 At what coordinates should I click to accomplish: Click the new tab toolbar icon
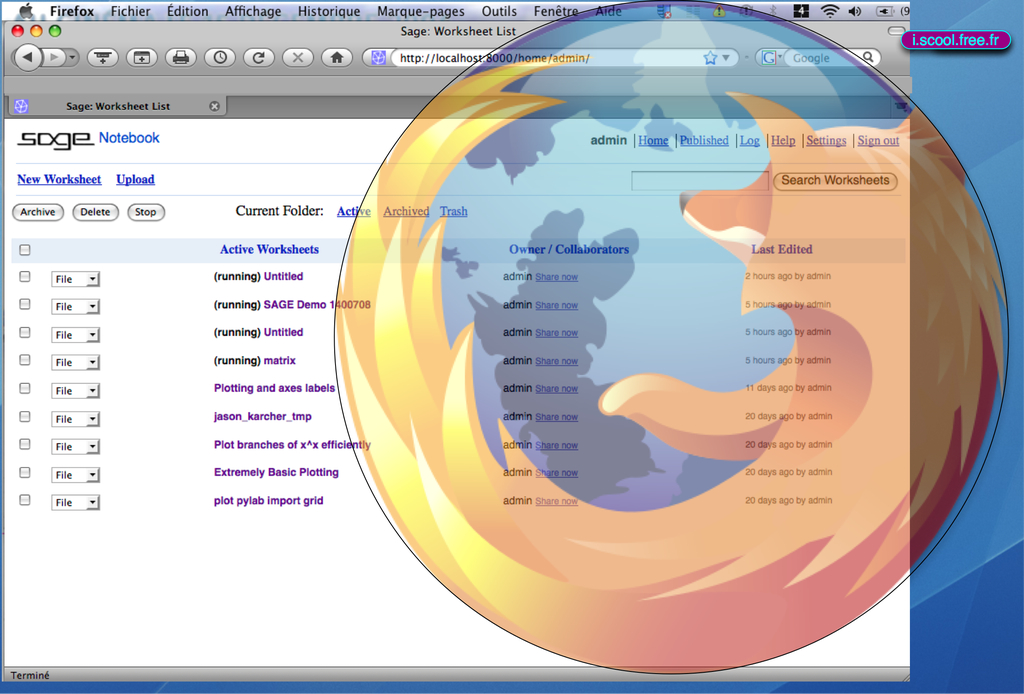142,57
